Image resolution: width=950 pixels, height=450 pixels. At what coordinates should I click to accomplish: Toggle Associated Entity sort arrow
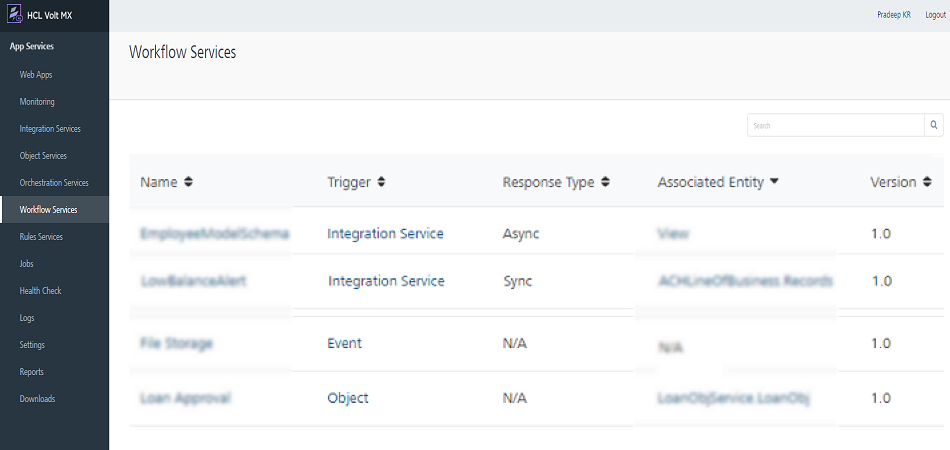point(775,183)
